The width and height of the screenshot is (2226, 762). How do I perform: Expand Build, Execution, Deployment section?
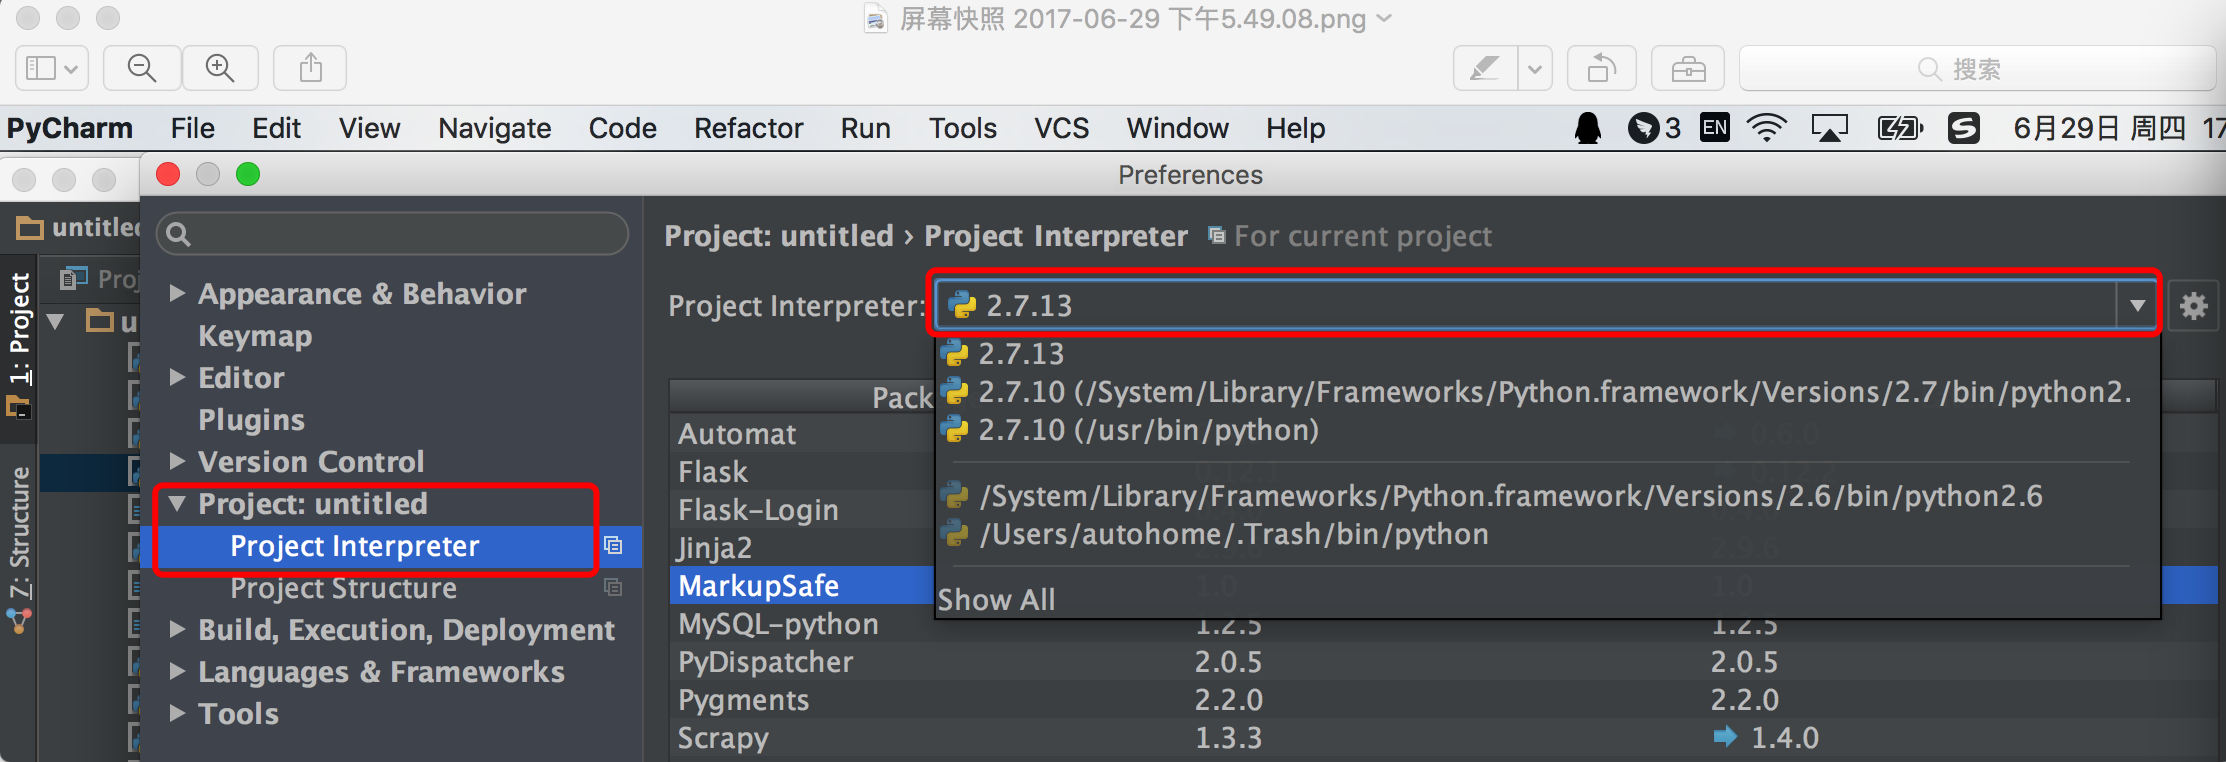[177, 629]
